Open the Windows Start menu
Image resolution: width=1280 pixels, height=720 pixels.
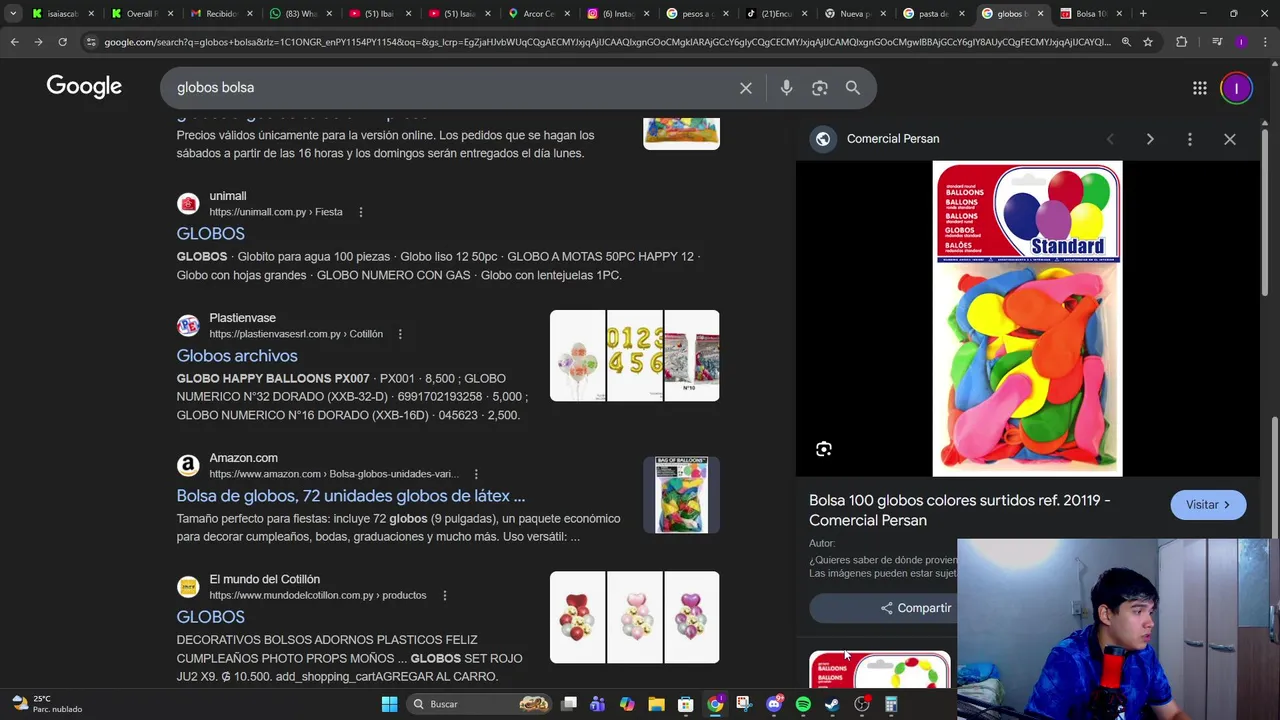[x=389, y=704]
